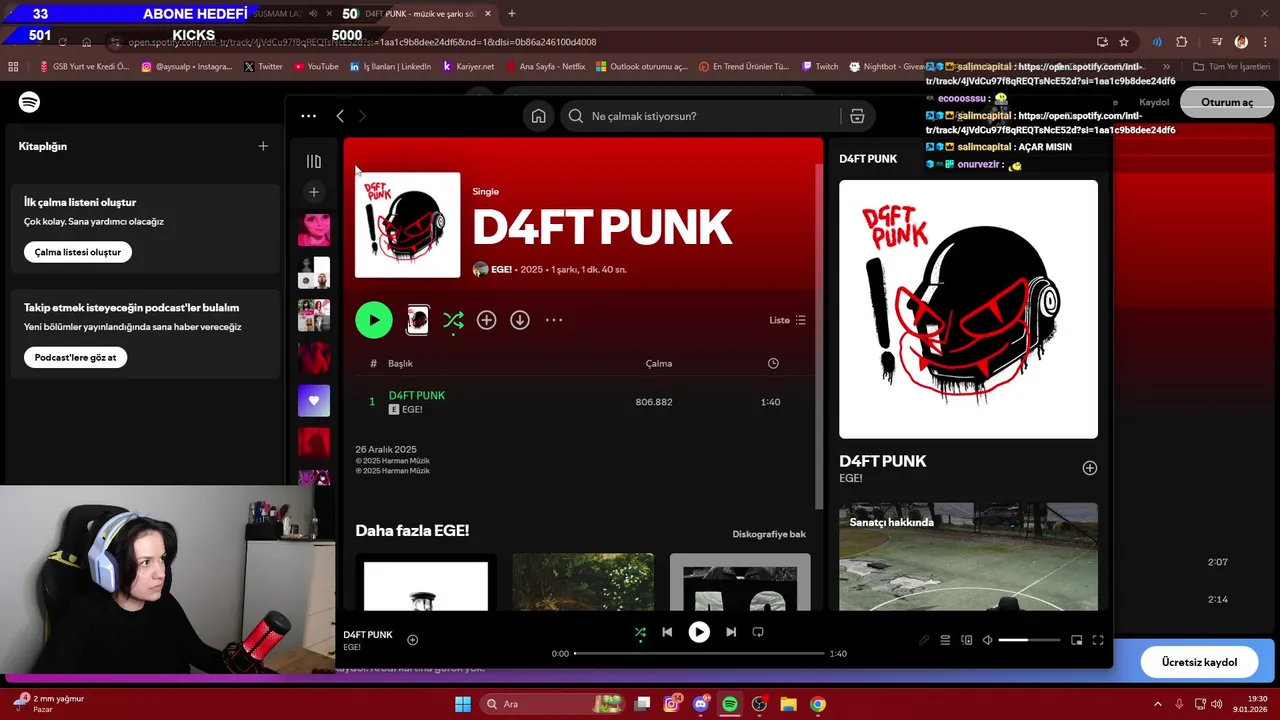Select track D4FT PUNK in the track list
Screen dimensions: 1280x720
tap(416, 395)
